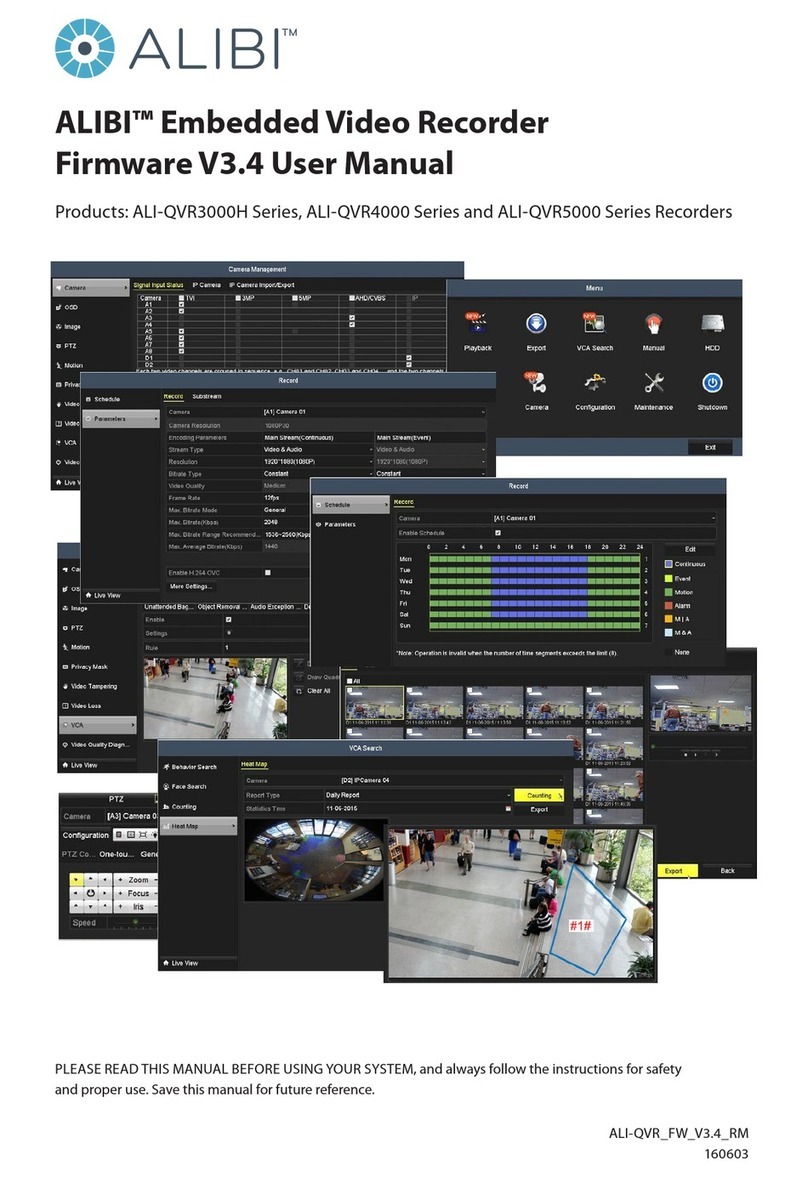Click the Shutdown icon in Menu
This screenshot has height=1177, width=808.
[x=712, y=383]
